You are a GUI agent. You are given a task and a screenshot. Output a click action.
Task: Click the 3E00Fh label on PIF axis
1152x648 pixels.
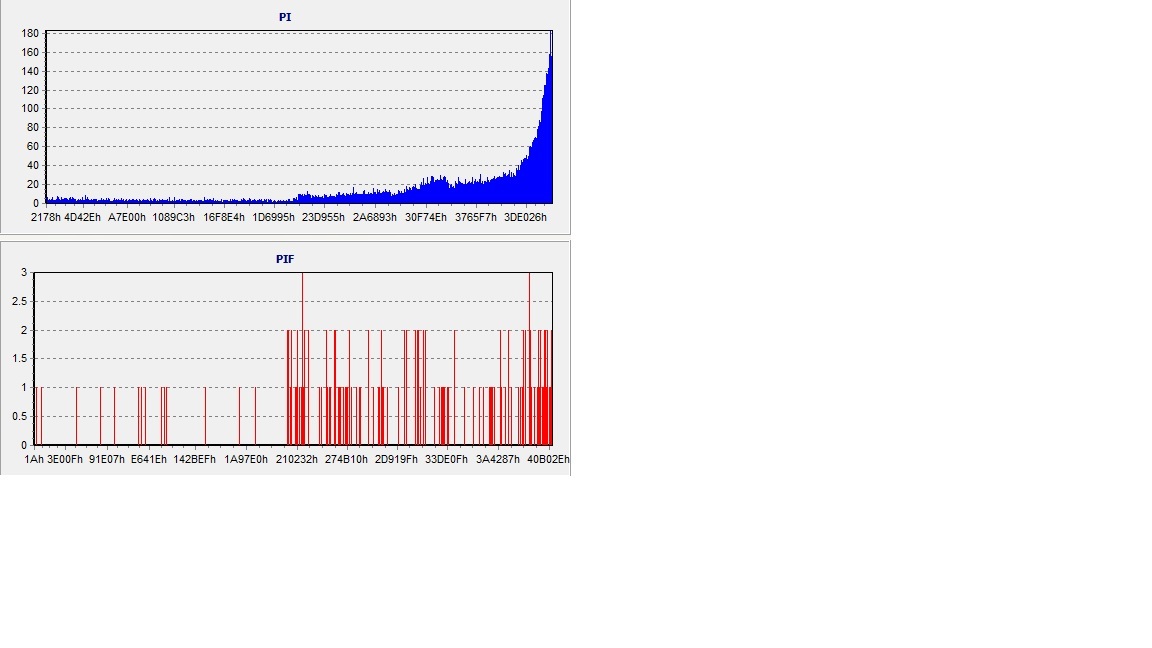65,459
